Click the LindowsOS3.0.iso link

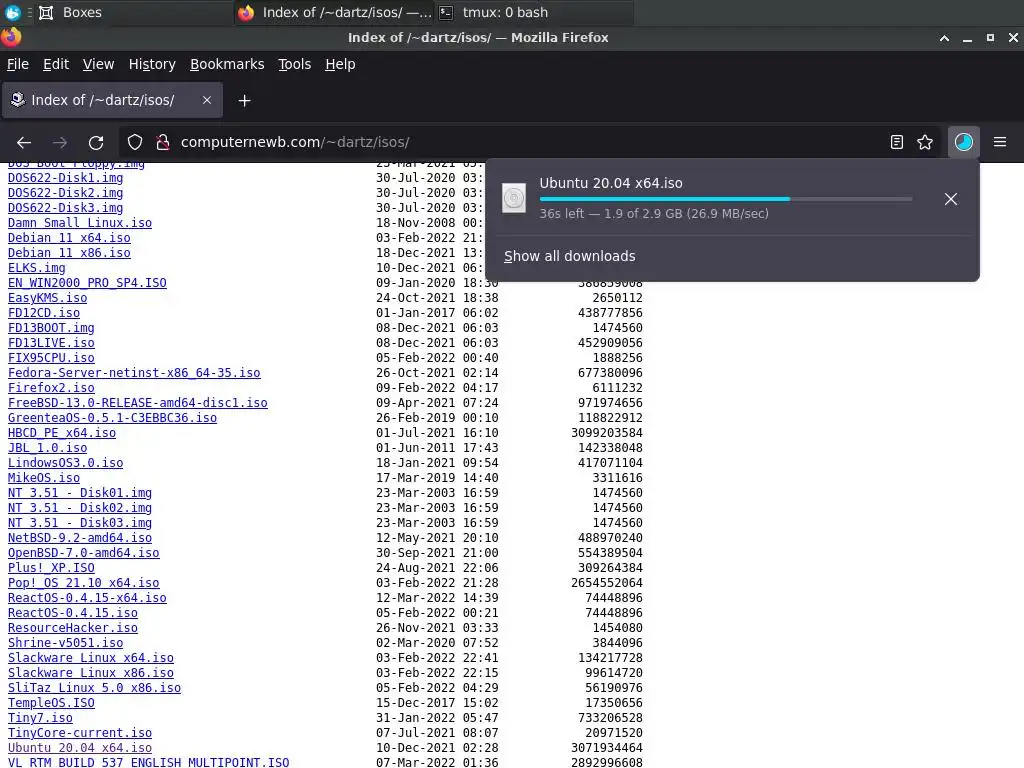tap(65, 463)
